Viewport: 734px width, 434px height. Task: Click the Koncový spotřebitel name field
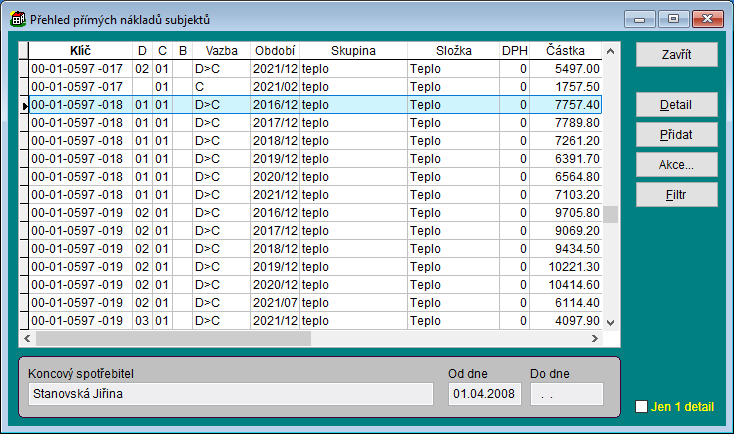231,394
